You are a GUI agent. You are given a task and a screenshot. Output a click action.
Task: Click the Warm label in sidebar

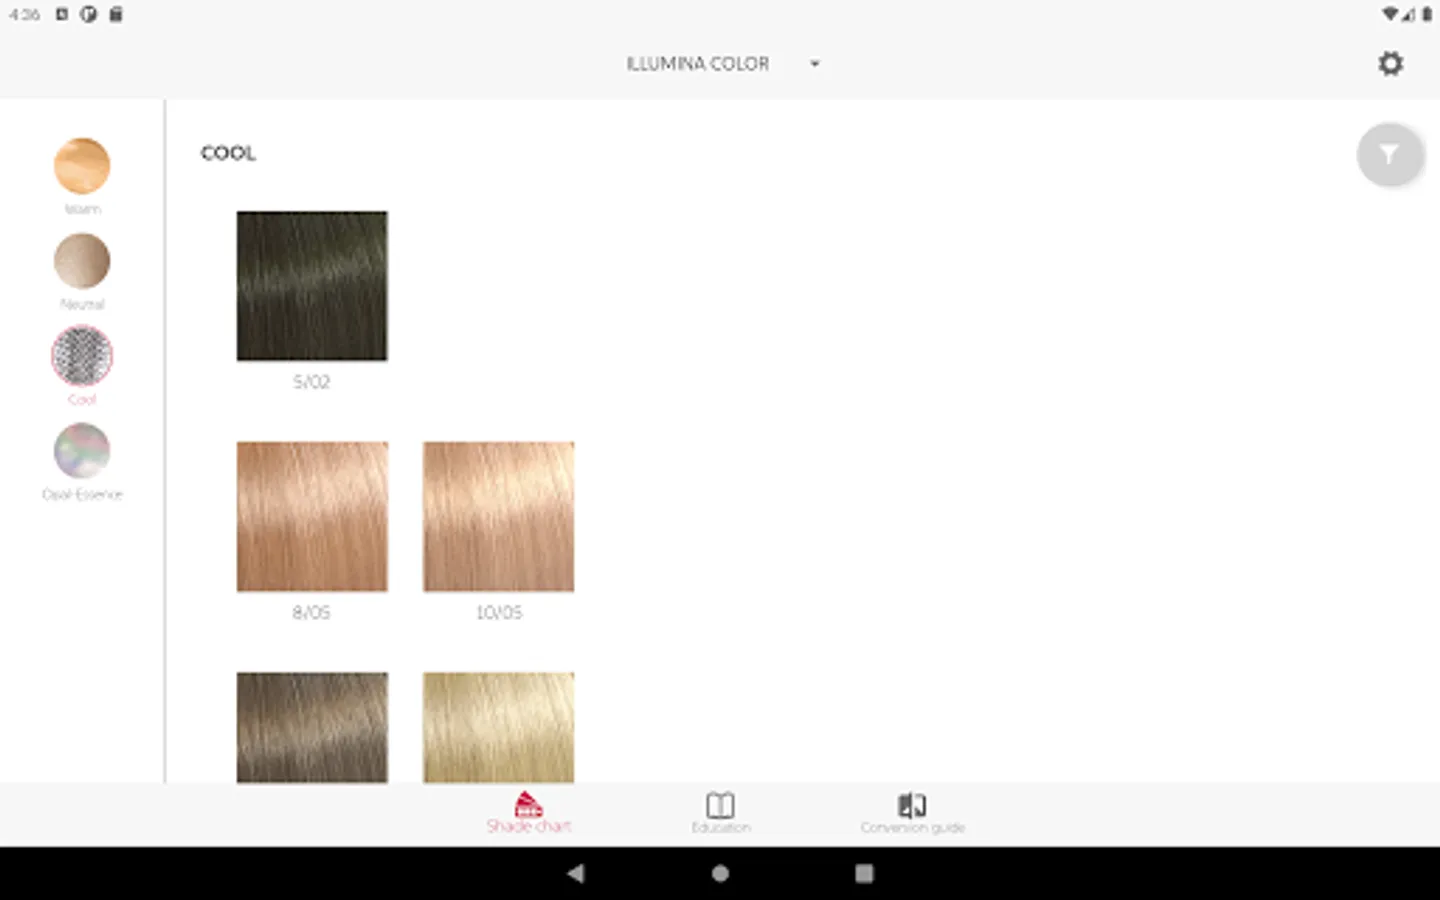pyautogui.click(x=82, y=209)
